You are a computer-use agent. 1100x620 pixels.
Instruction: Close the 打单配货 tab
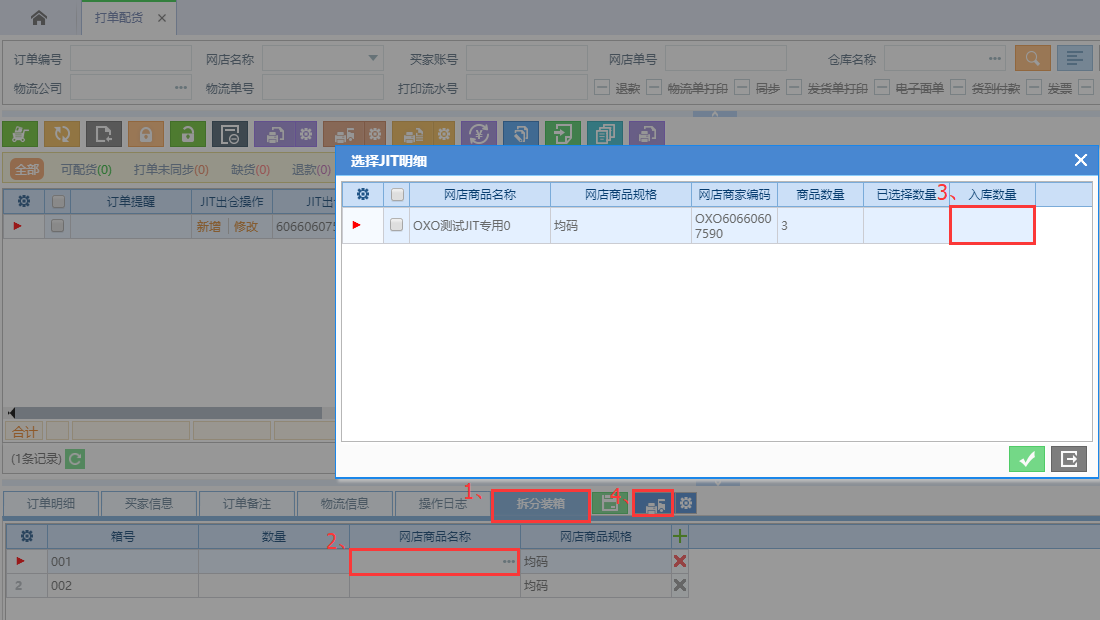click(x=162, y=18)
